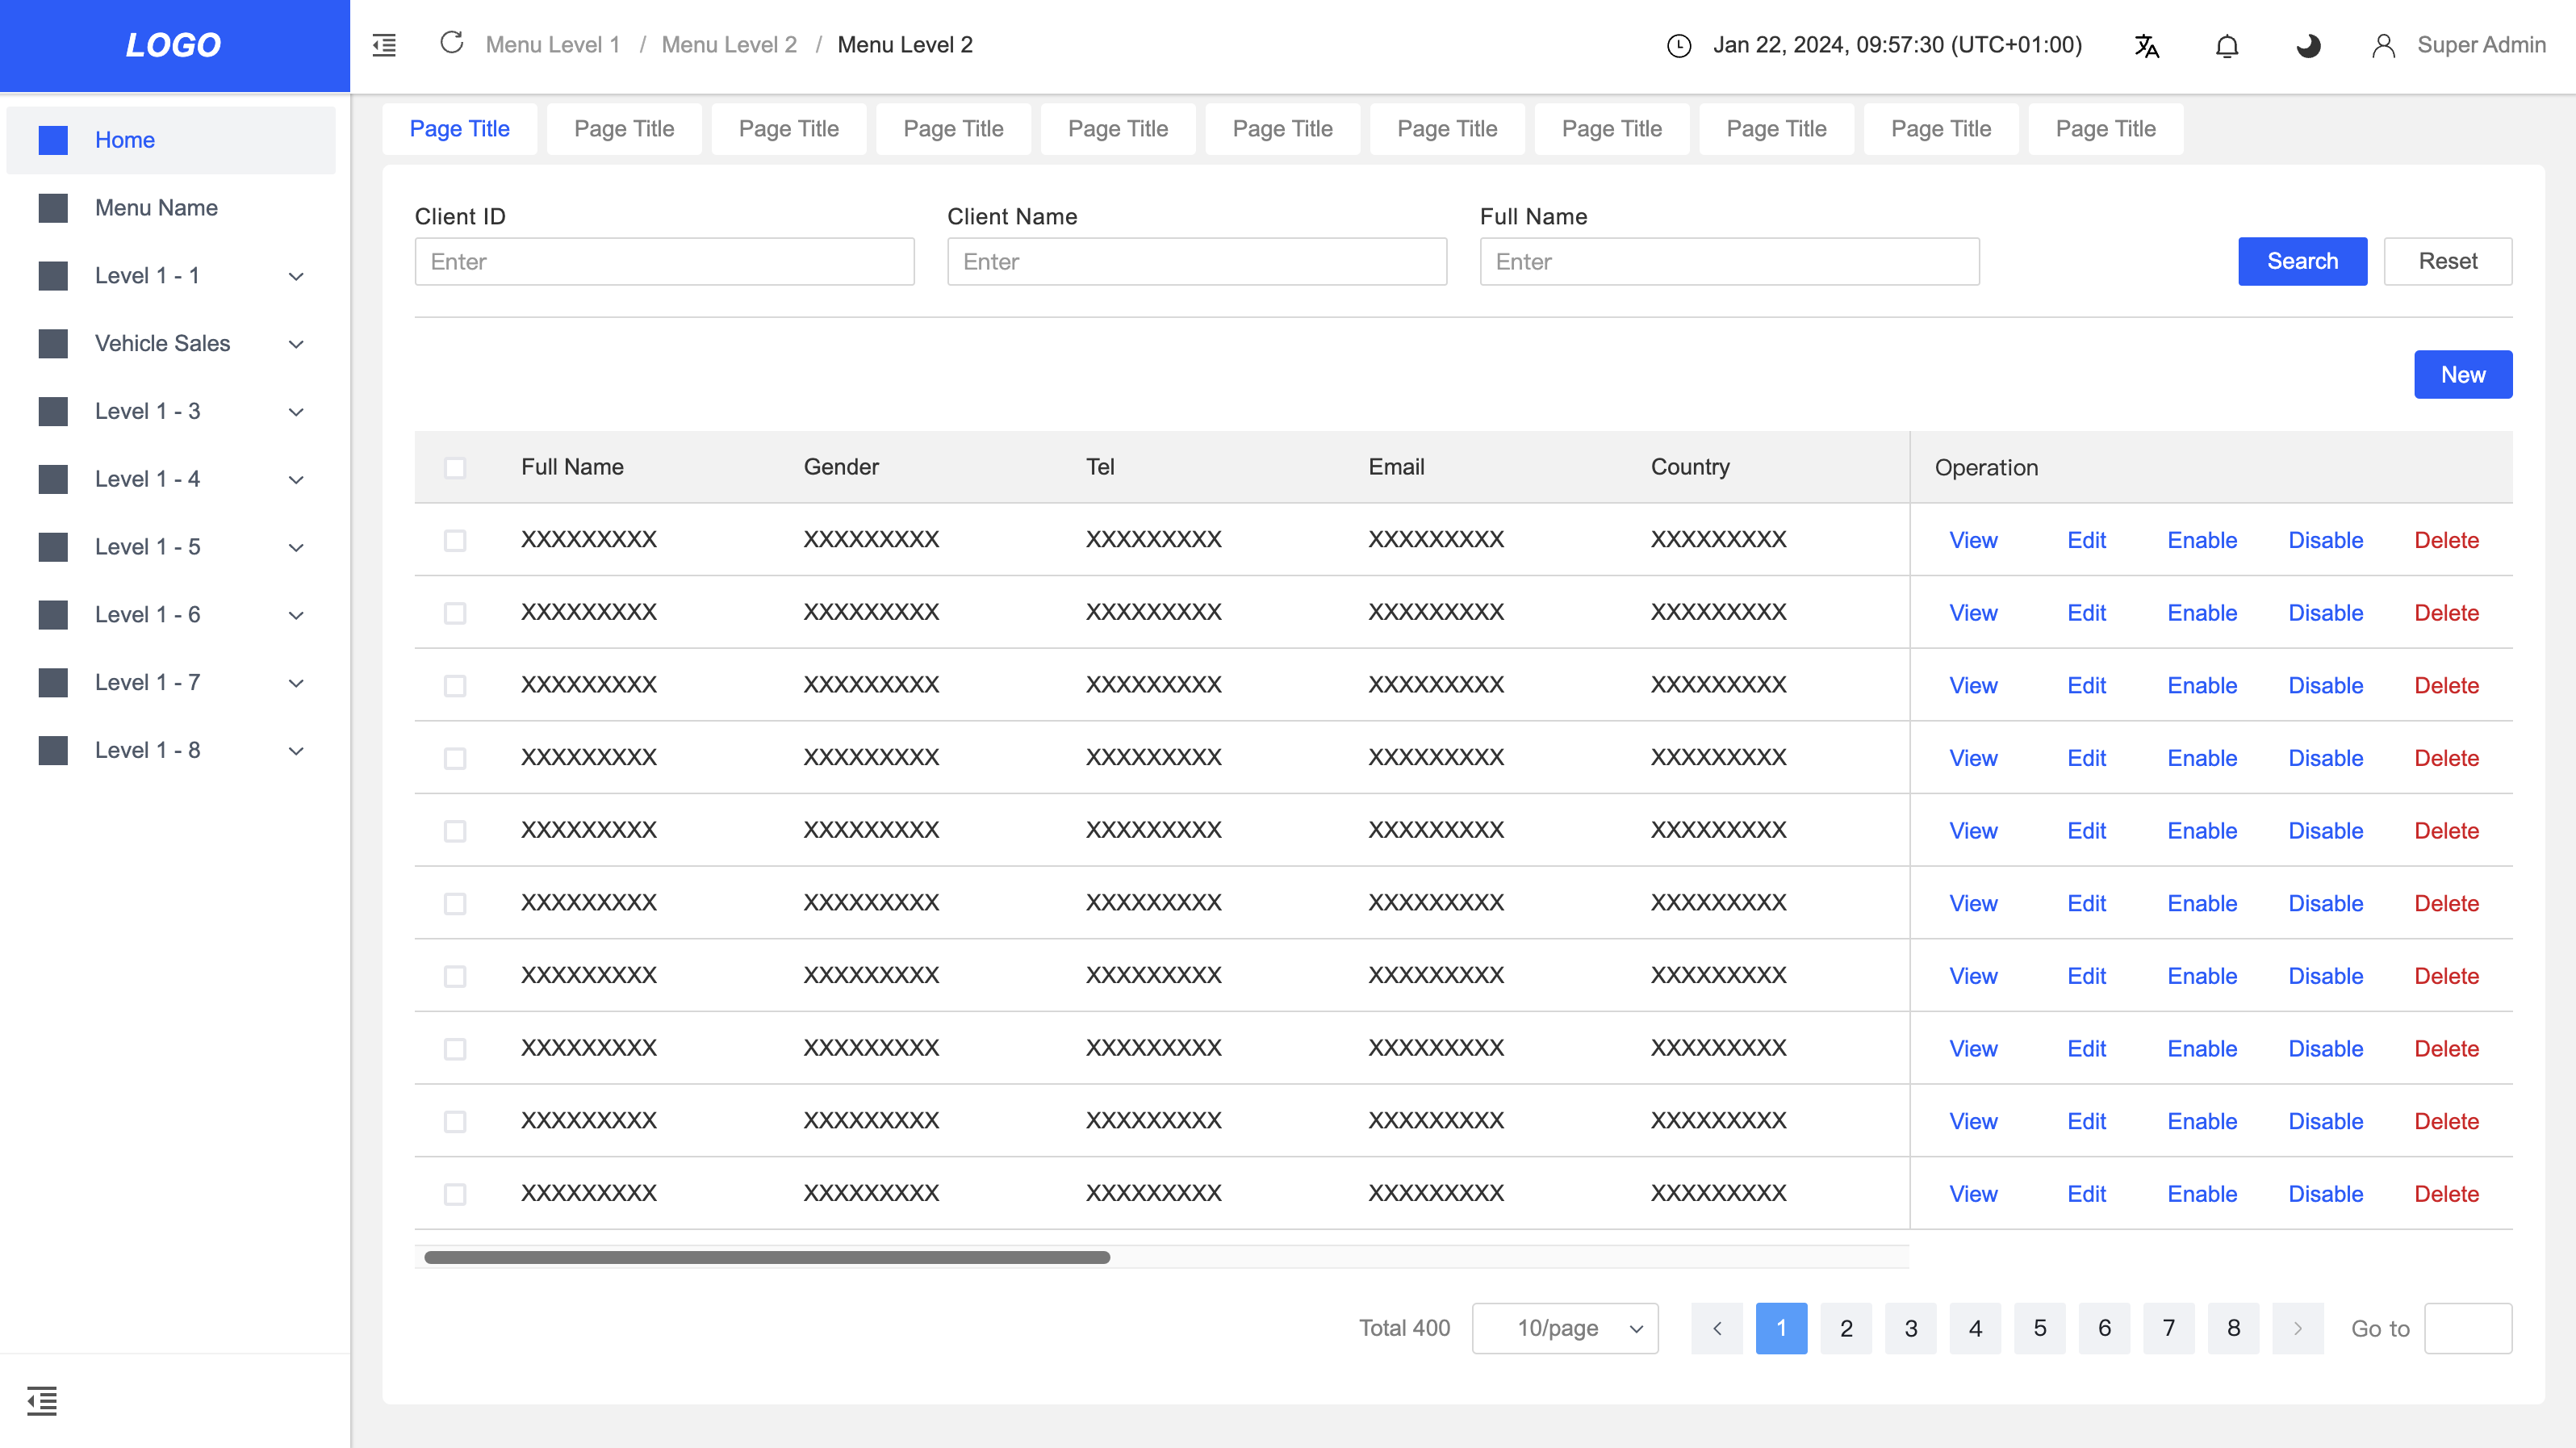
Task: Click View in the first table row
Action: [1973, 540]
